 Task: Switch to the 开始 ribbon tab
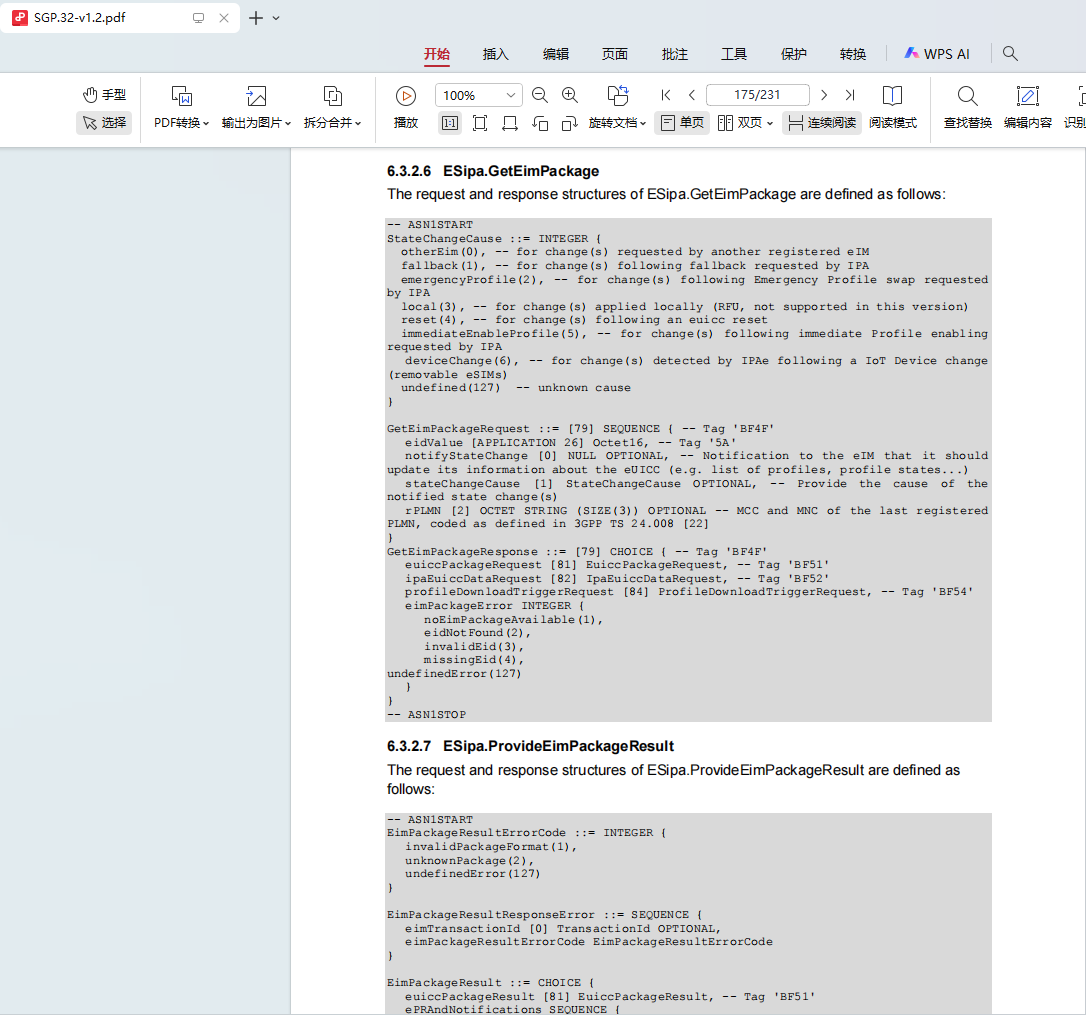437,54
